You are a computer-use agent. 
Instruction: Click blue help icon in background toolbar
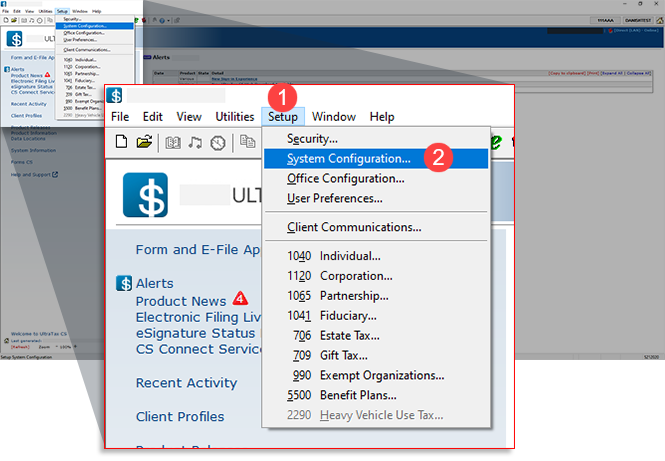click(x=162, y=20)
